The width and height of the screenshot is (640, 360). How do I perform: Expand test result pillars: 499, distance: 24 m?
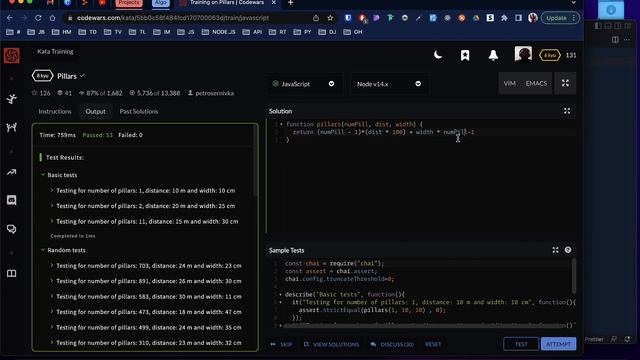pos(145,327)
